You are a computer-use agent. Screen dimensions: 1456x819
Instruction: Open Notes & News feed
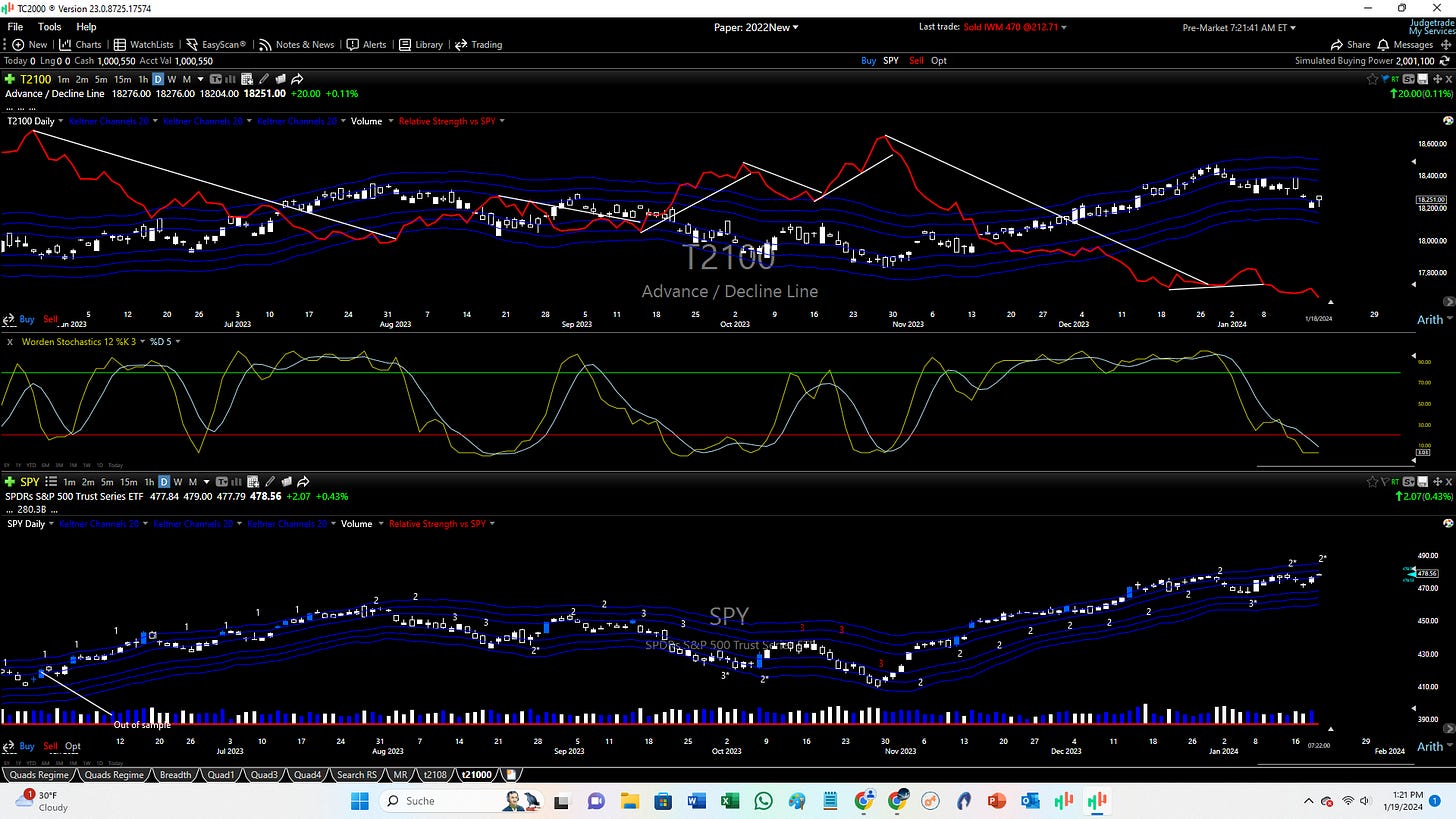(x=296, y=44)
